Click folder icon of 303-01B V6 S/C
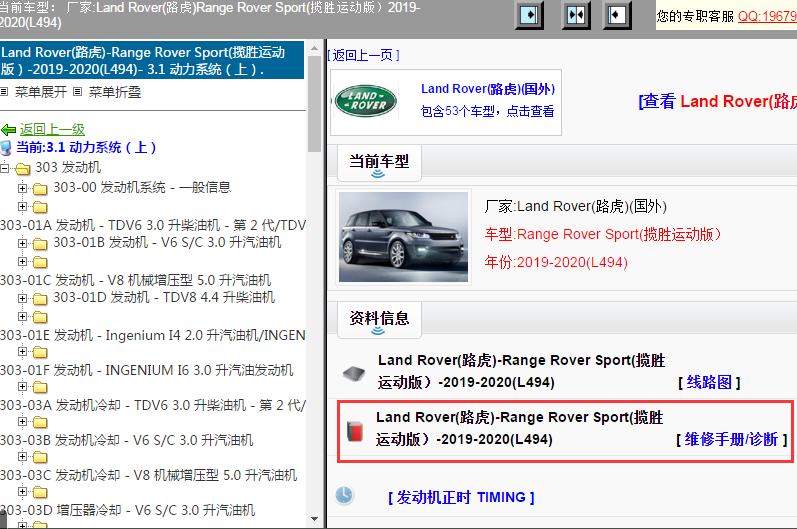Viewport: 797px width, 529px height. pyautogui.click(x=40, y=244)
